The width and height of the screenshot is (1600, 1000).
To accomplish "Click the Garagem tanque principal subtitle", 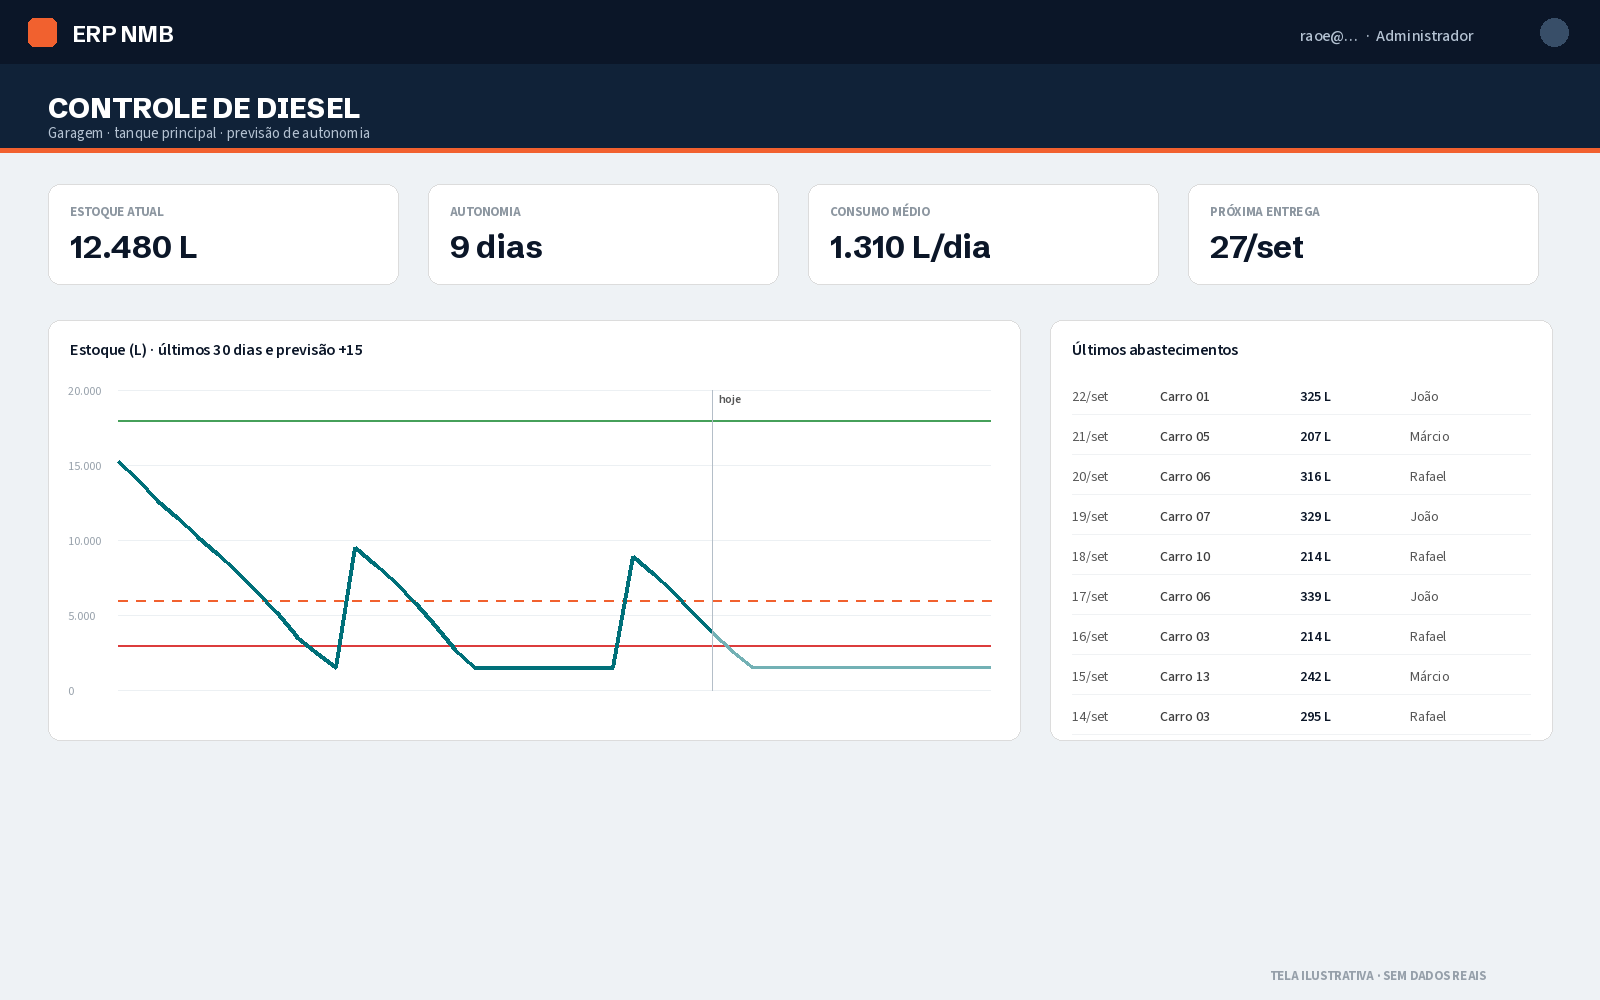I will (x=209, y=133).
